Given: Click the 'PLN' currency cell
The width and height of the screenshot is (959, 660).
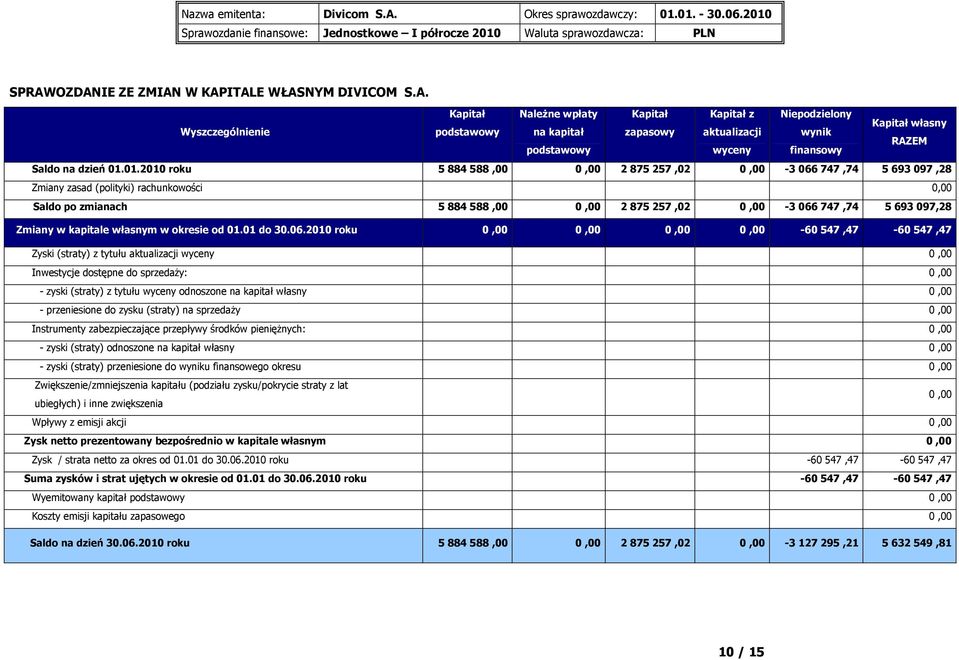Looking at the screenshot, I should point(704,33).
